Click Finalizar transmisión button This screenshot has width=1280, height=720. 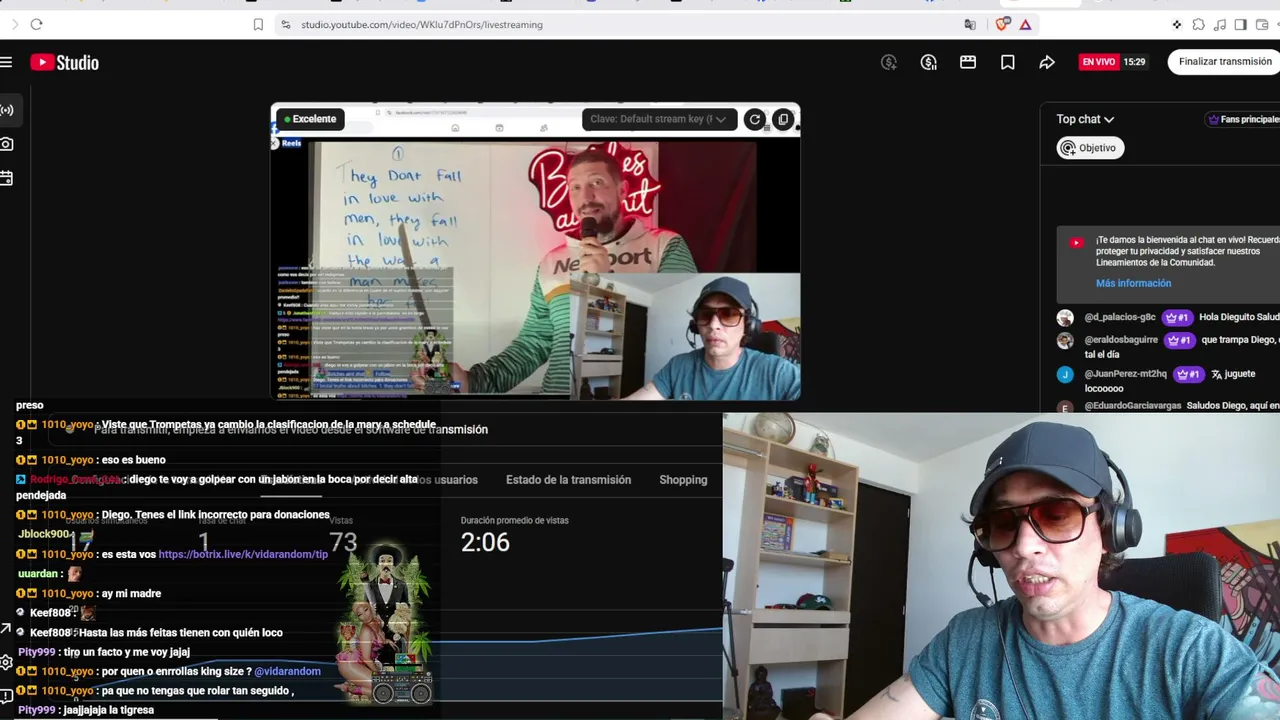click(x=1225, y=62)
